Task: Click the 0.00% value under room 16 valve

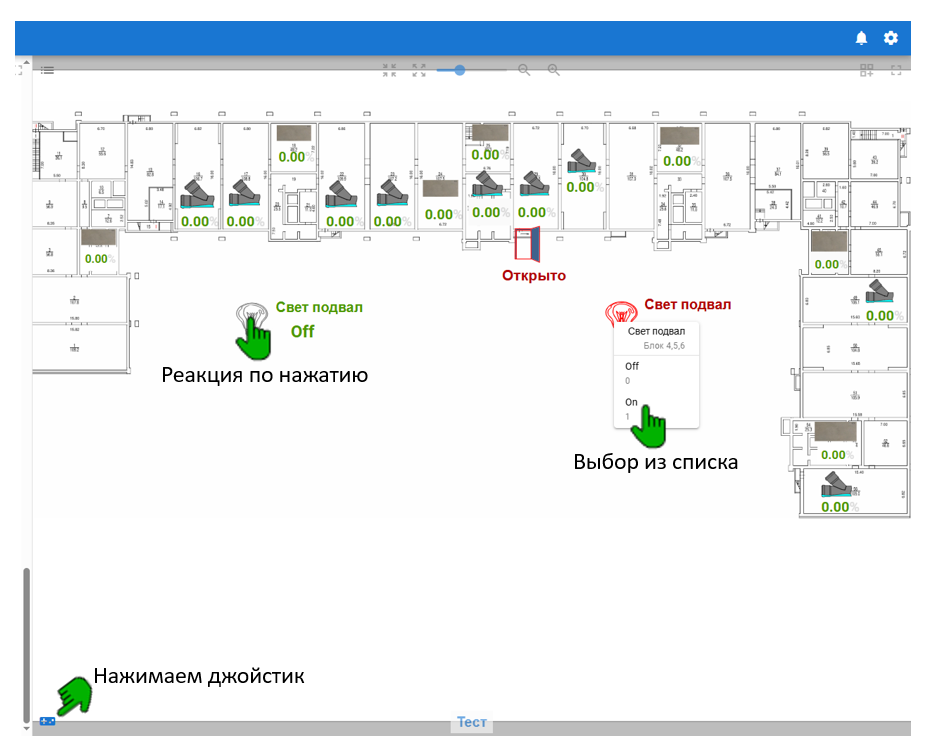Action: pyautogui.click(x=199, y=222)
